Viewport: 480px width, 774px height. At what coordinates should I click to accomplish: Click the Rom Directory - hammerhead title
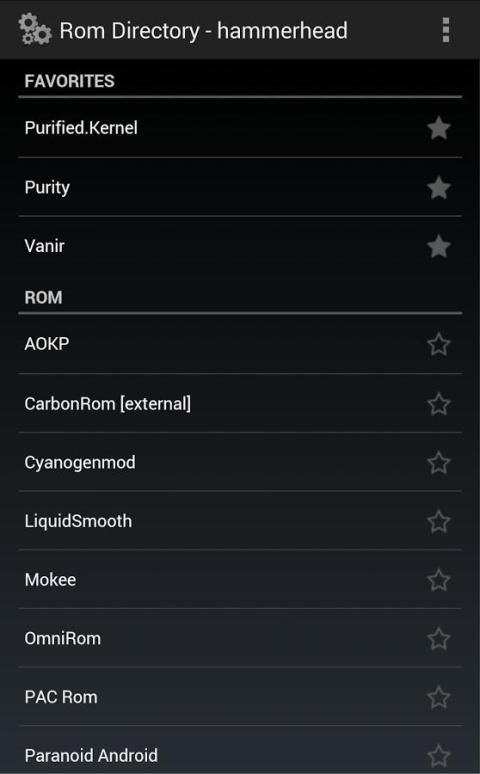click(203, 31)
